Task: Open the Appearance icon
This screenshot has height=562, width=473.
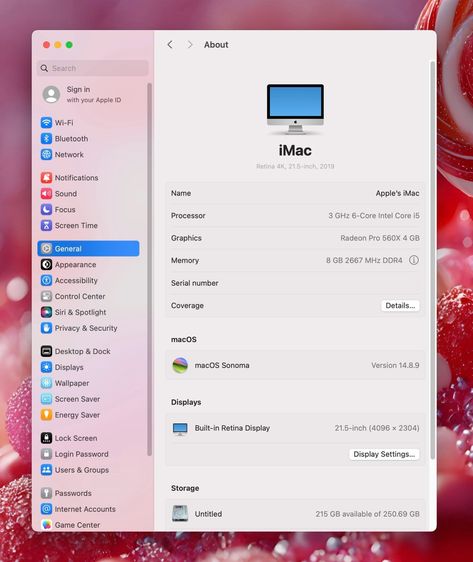Action: tap(46, 265)
